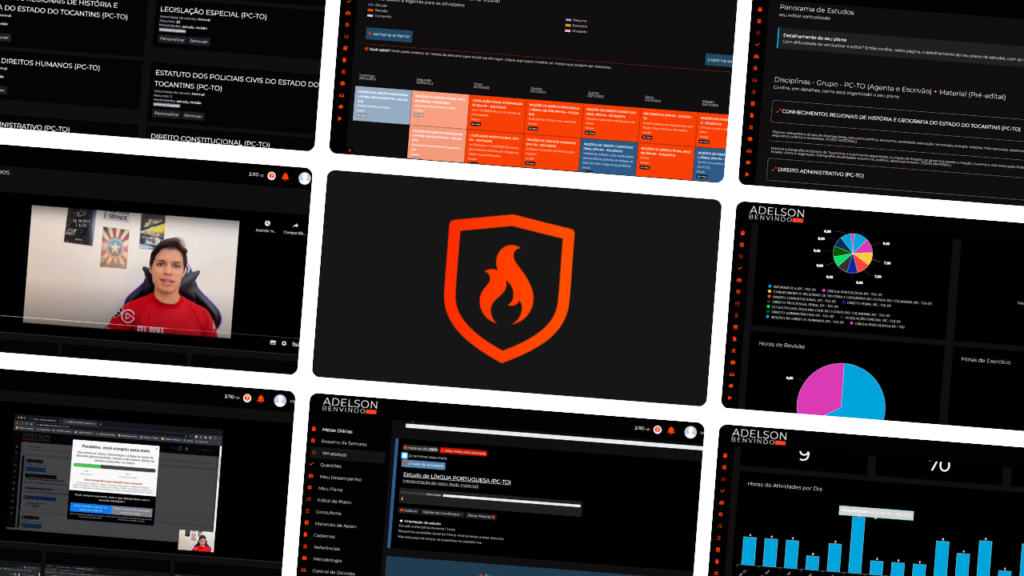Play the instructor video in red shirt
The height and width of the screenshot is (576, 1024).
pos(132,270)
